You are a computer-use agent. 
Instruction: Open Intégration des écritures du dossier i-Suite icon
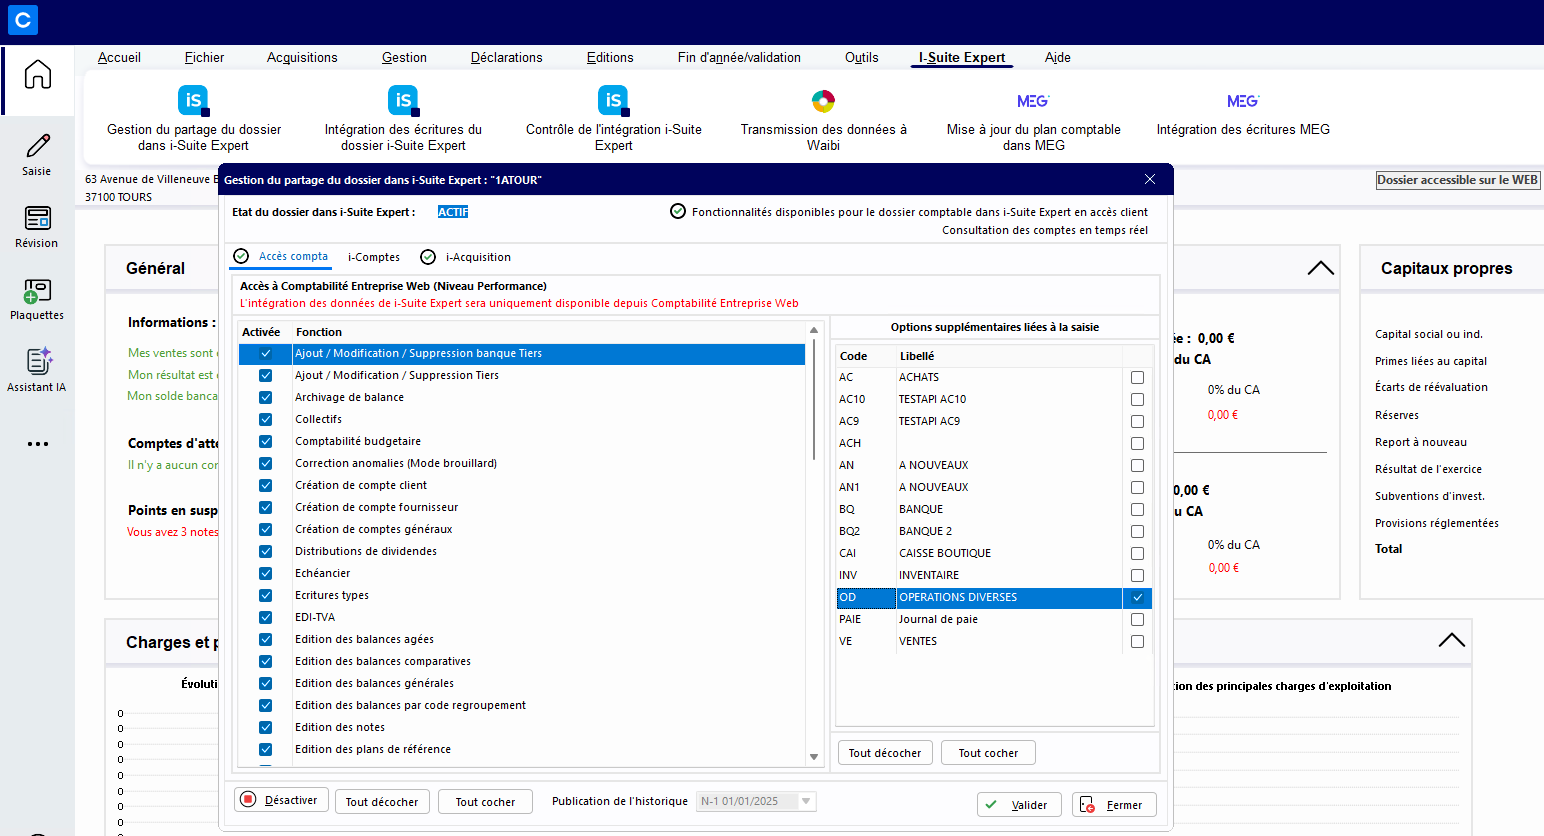click(403, 100)
